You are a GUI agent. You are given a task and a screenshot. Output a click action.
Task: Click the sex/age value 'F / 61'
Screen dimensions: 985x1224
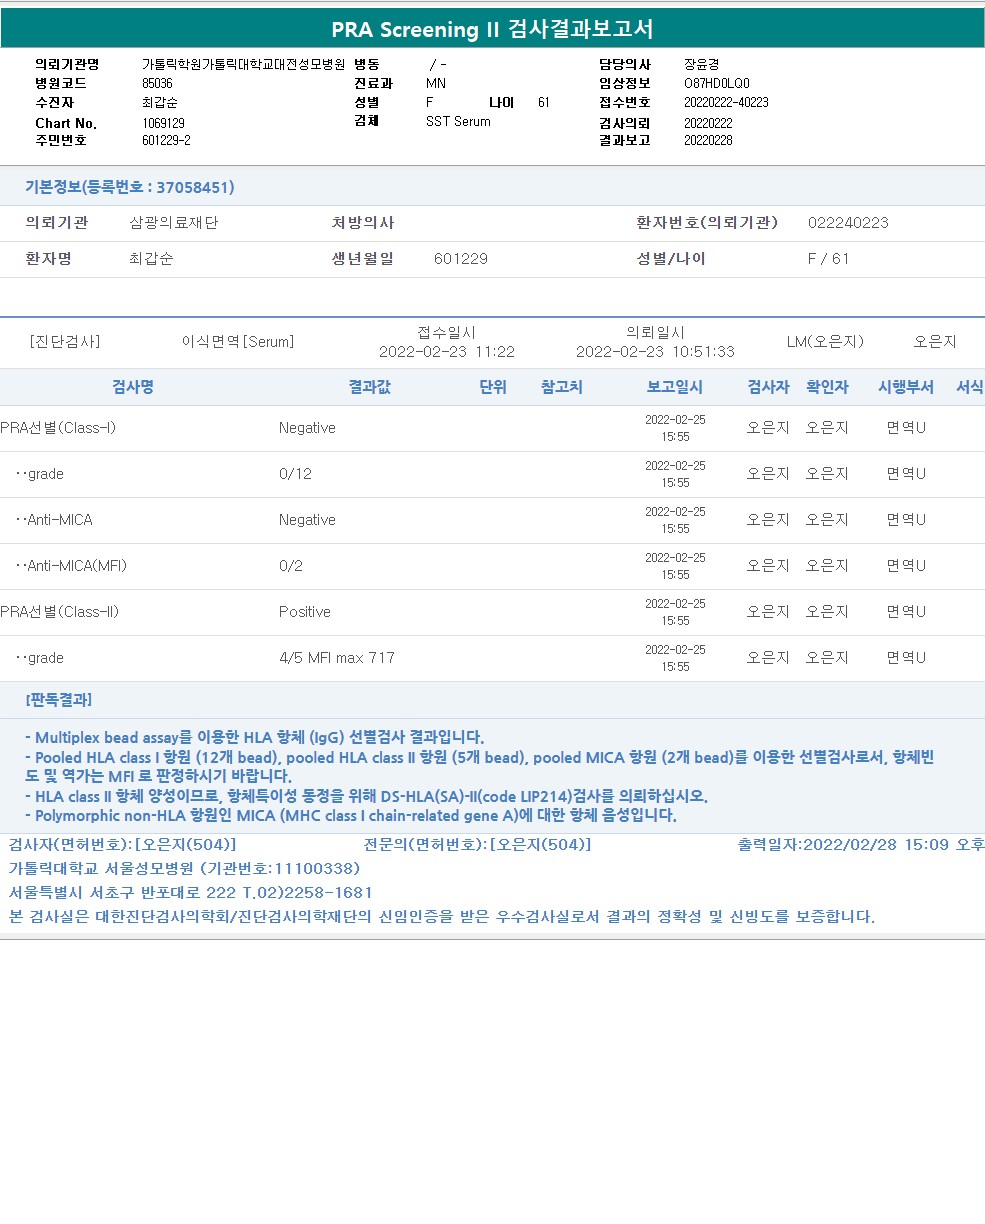click(828, 259)
